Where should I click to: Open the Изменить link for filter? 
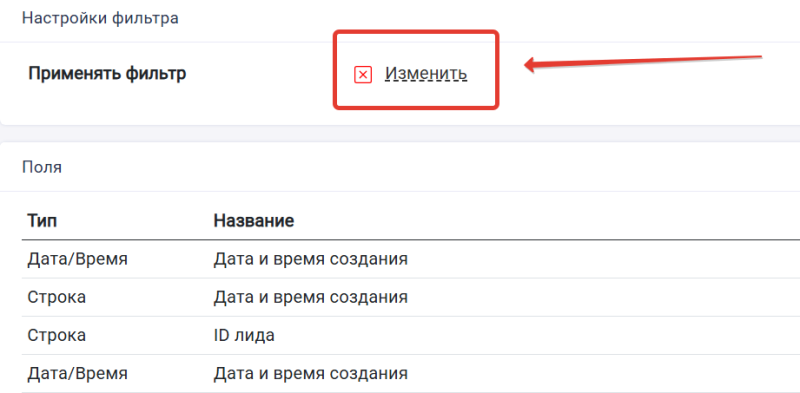click(x=426, y=74)
